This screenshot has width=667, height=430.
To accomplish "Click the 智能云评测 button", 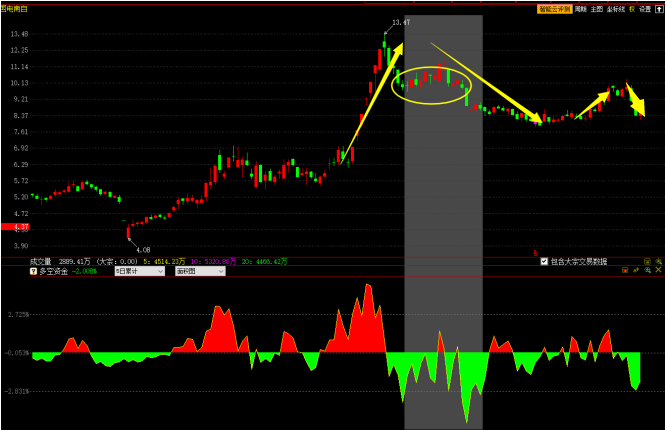I will click(554, 8).
